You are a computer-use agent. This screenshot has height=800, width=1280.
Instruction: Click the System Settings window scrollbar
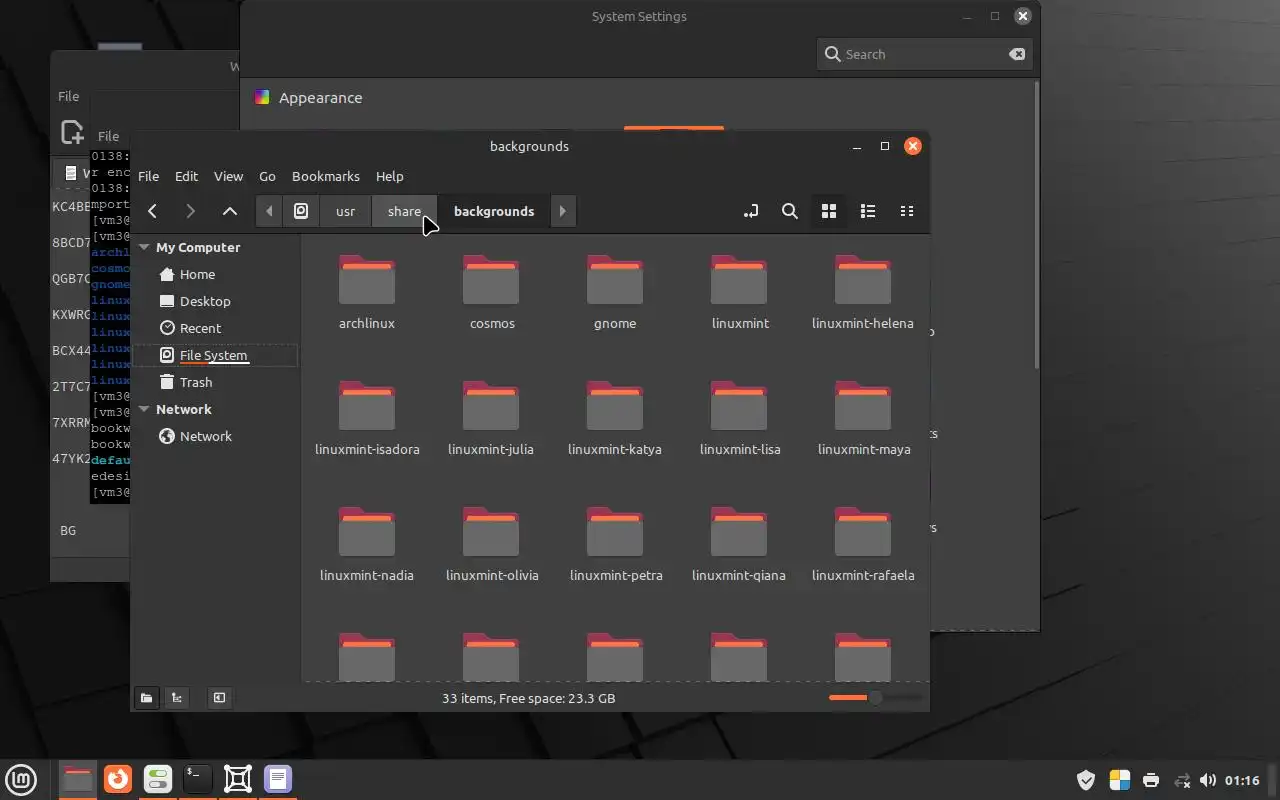pos(1036,225)
